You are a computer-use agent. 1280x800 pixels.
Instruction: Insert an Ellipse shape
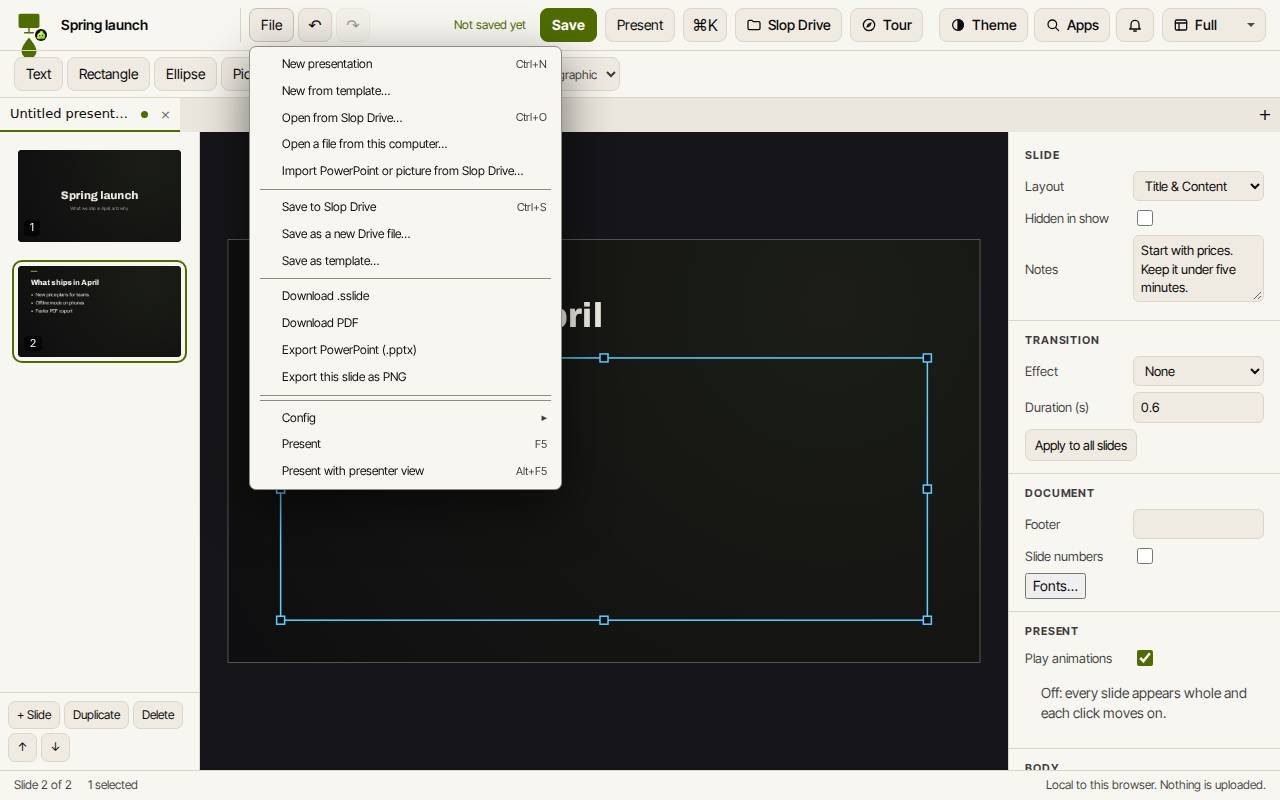tap(186, 74)
